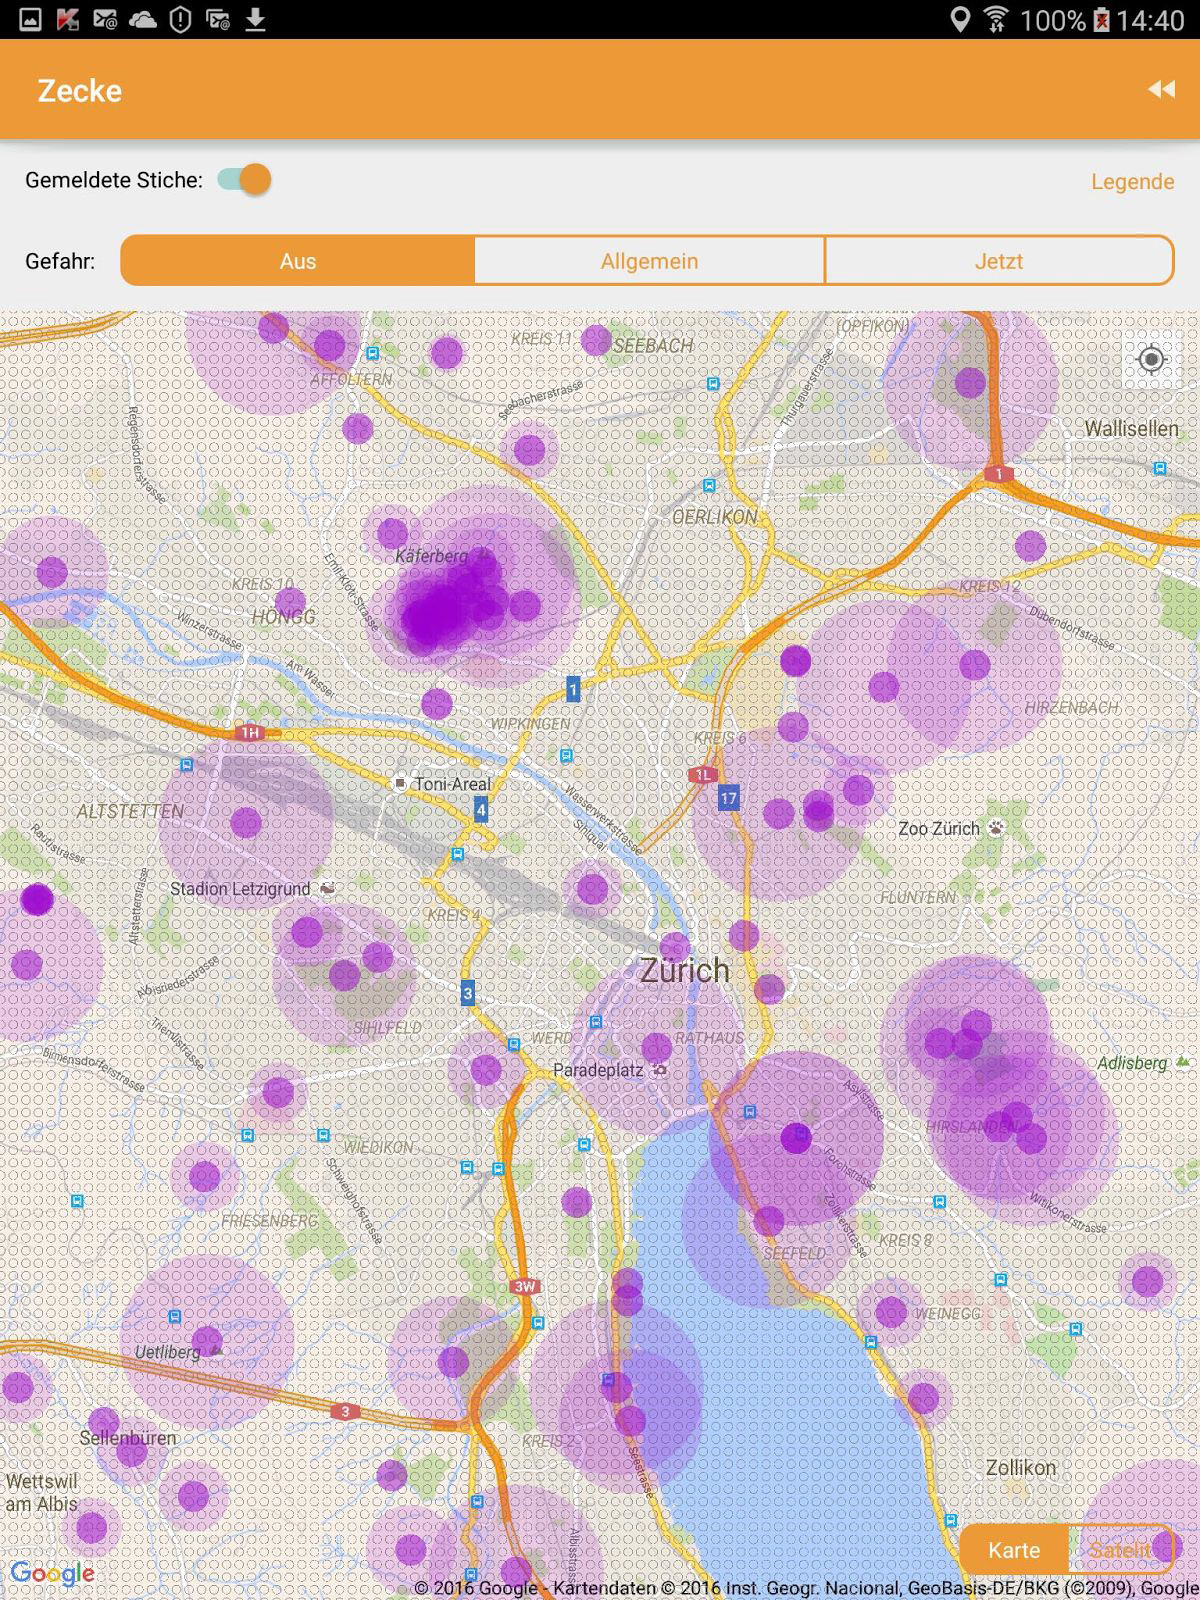The width and height of the screenshot is (1200, 1600).
Task: Tap the Zoo Zürich paw icon
Action: (x=996, y=828)
